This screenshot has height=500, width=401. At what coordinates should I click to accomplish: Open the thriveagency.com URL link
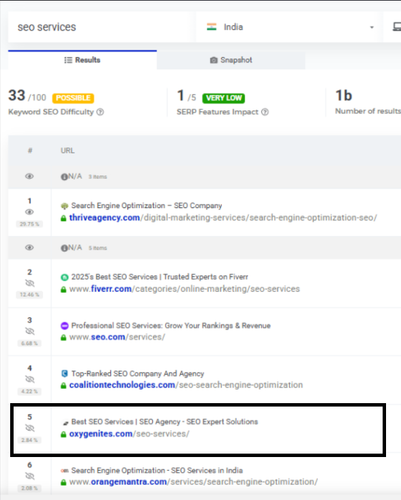(x=223, y=218)
